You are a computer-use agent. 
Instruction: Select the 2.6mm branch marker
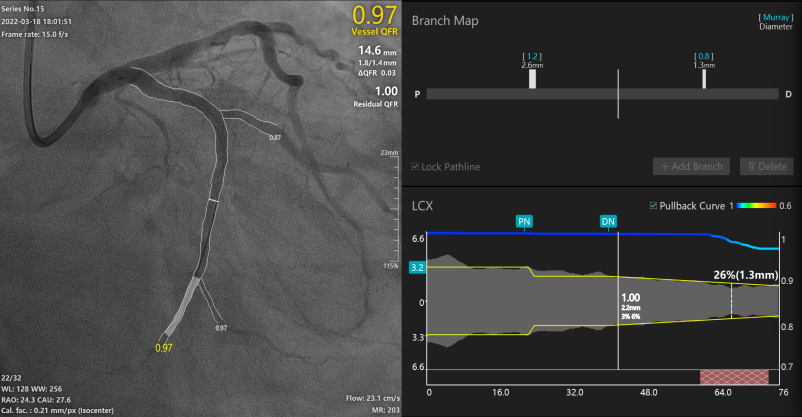click(532, 79)
